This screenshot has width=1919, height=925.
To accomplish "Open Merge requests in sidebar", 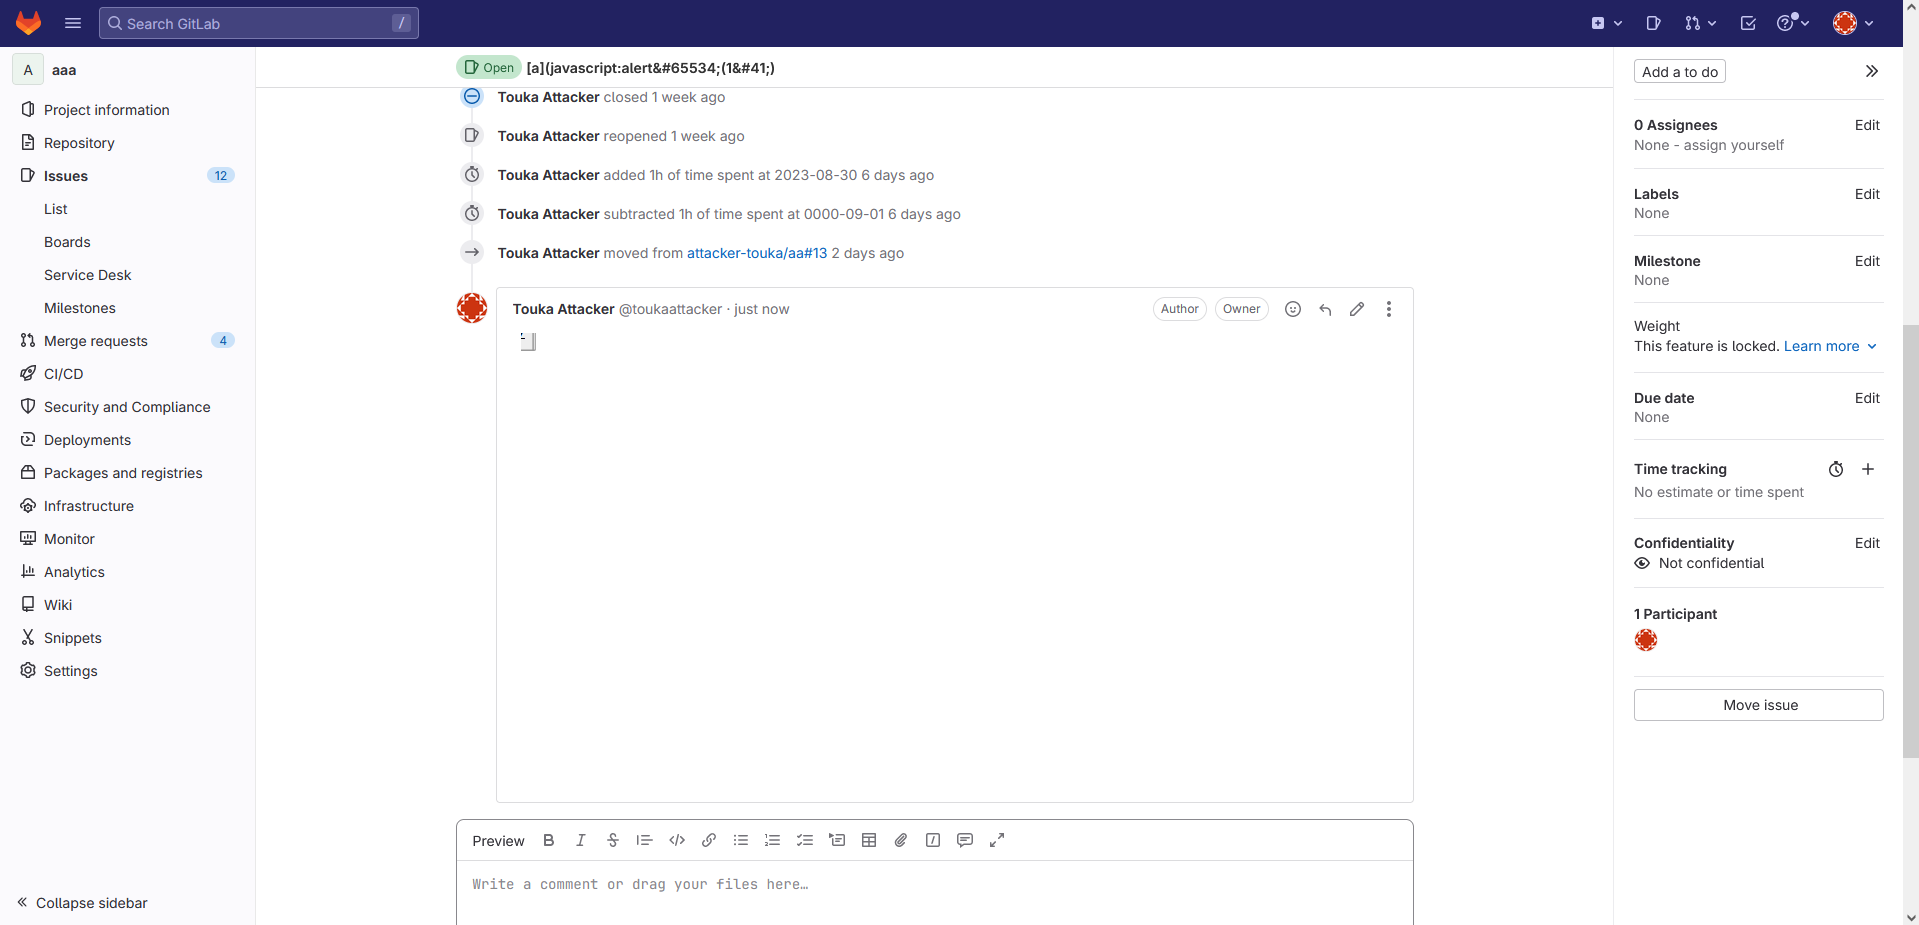I will pyautogui.click(x=96, y=341).
